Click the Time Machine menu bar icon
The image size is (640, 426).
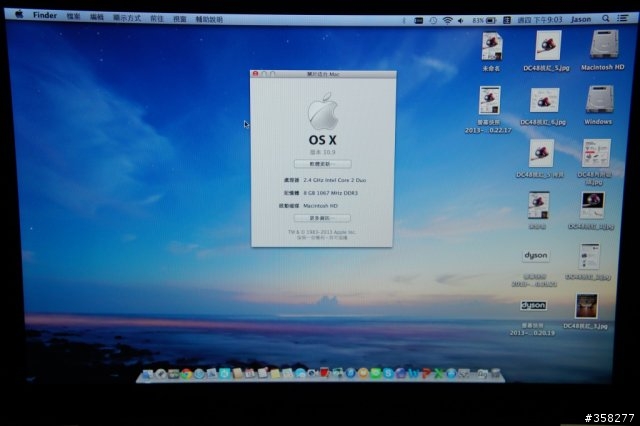[433, 20]
